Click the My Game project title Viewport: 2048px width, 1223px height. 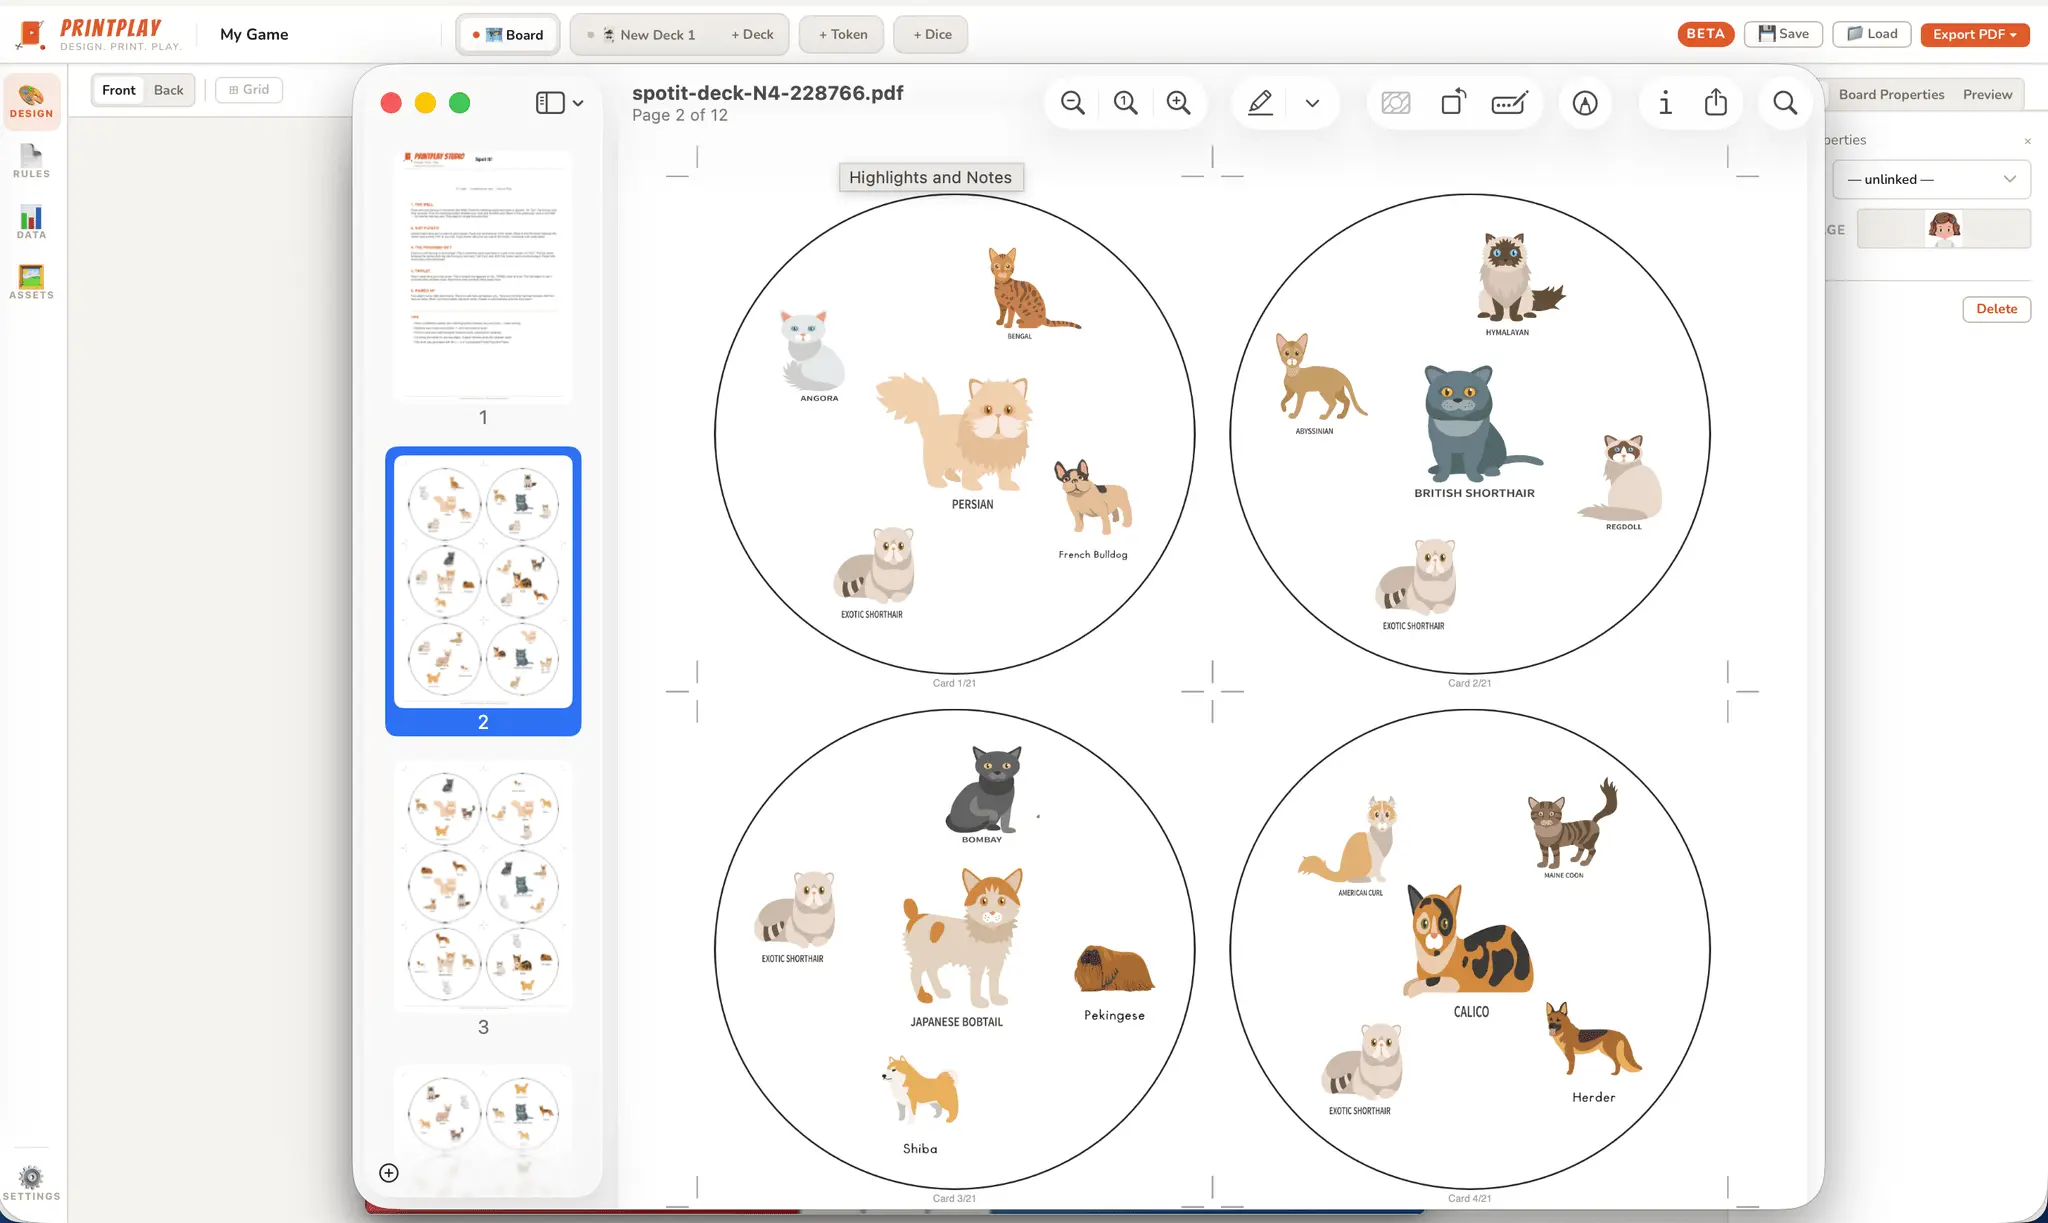pyautogui.click(x=254, y=34)
